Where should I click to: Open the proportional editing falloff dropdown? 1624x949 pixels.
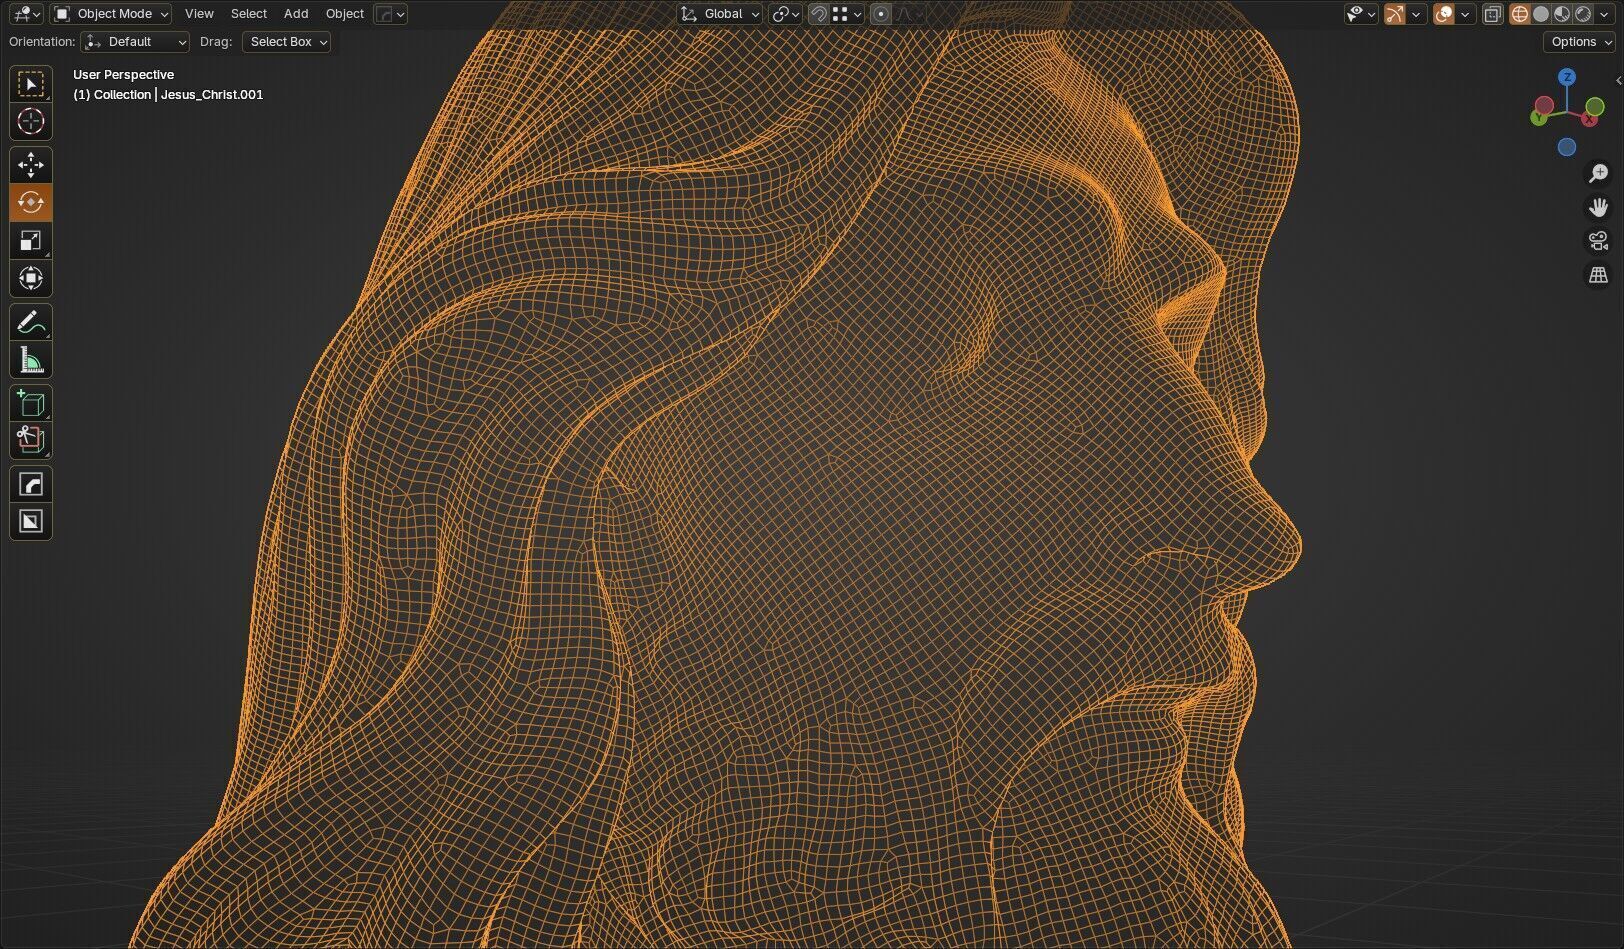pos(909,14)
